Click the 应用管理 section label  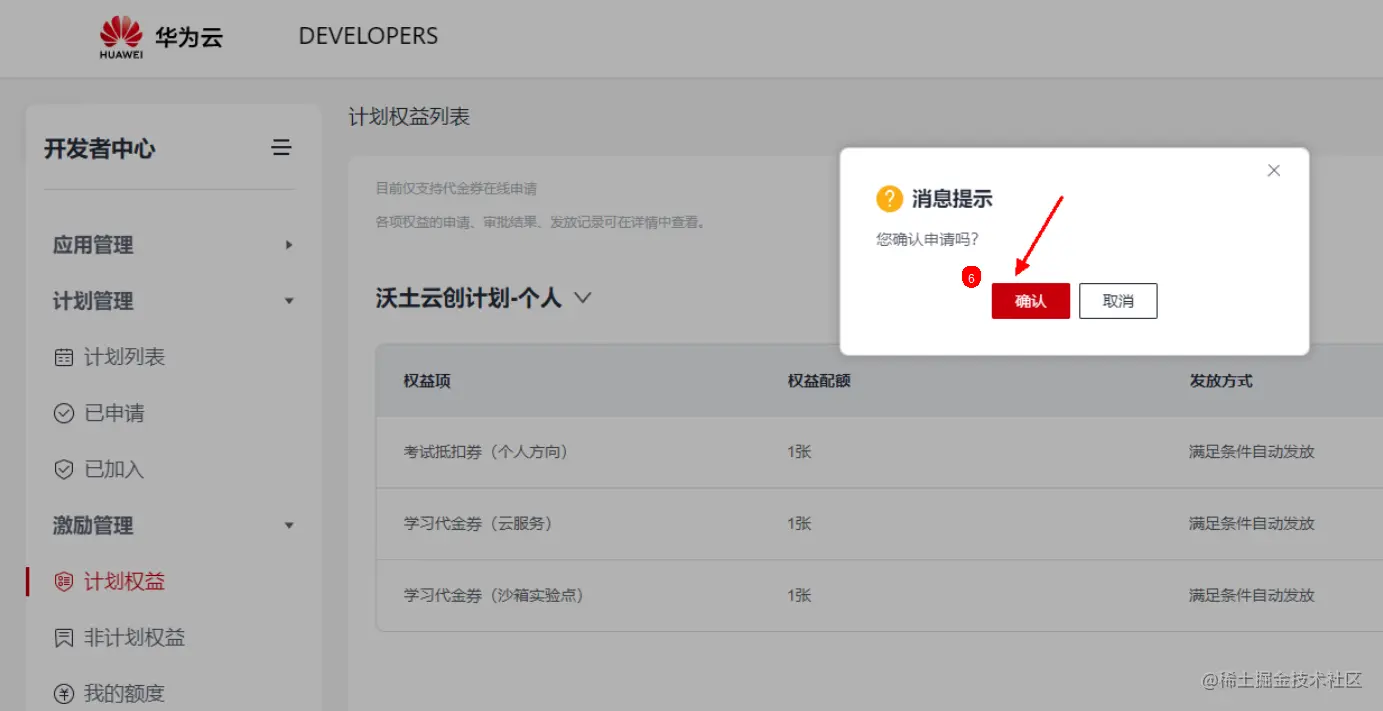tap(93, 245)
